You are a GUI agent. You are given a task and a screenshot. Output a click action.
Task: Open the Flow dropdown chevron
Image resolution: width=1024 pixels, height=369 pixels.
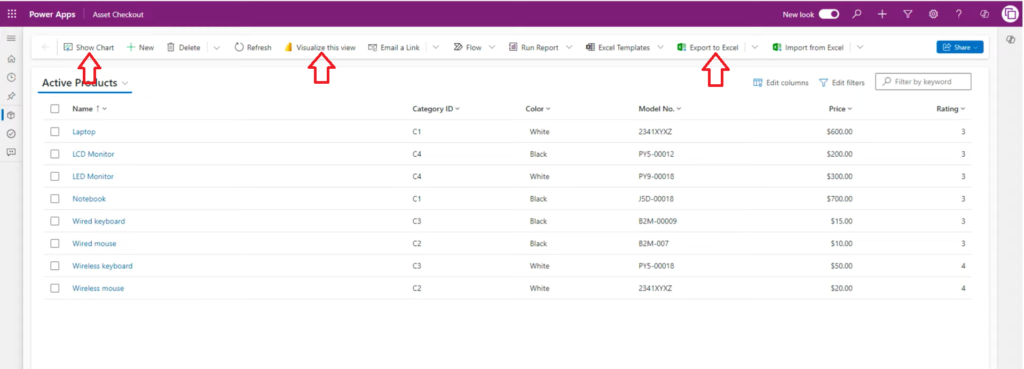click(x=492, y=47)
